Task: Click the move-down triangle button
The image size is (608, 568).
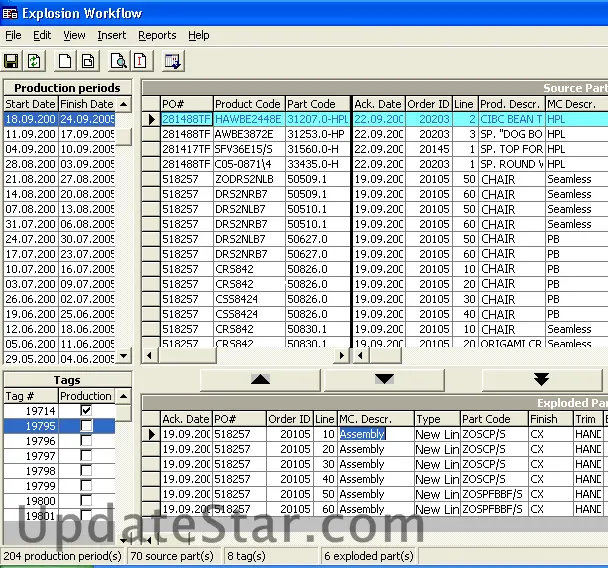Action: (384, 380)
